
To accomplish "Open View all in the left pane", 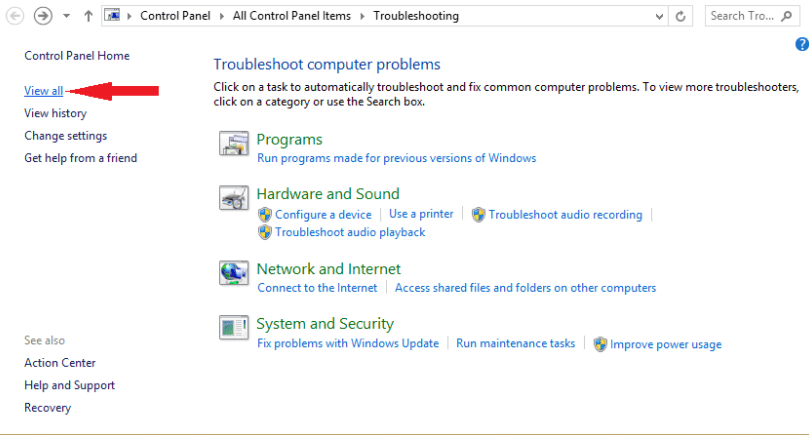I will click(43, 91).
